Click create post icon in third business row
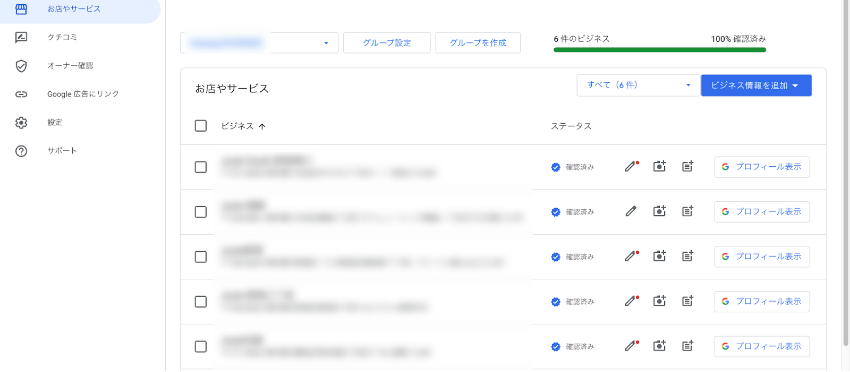Image resolution: width=850 pixels, height=372 pixels. pyautogui.click(x=688, y=256)
